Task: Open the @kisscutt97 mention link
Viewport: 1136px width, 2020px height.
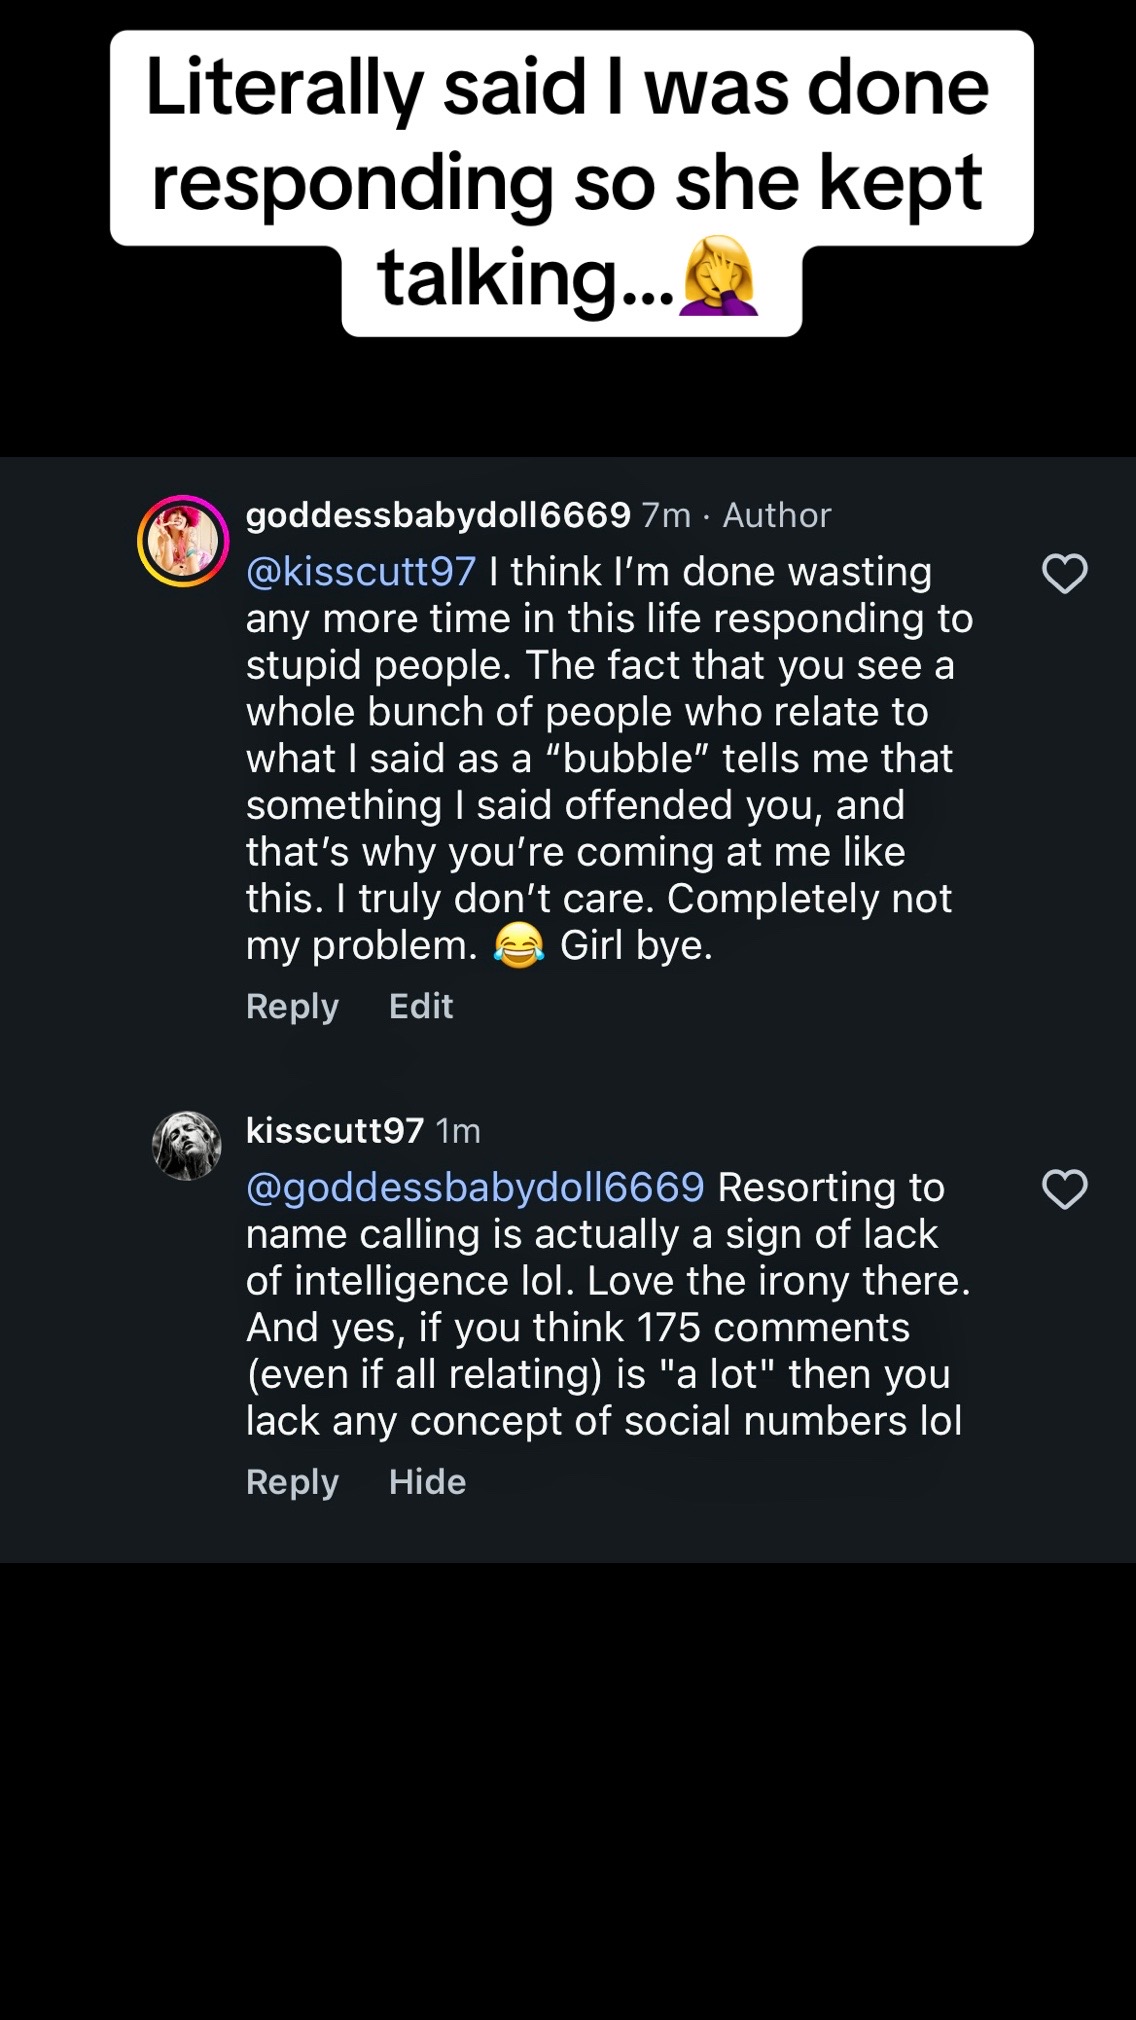Action: [x=361, y=572]
